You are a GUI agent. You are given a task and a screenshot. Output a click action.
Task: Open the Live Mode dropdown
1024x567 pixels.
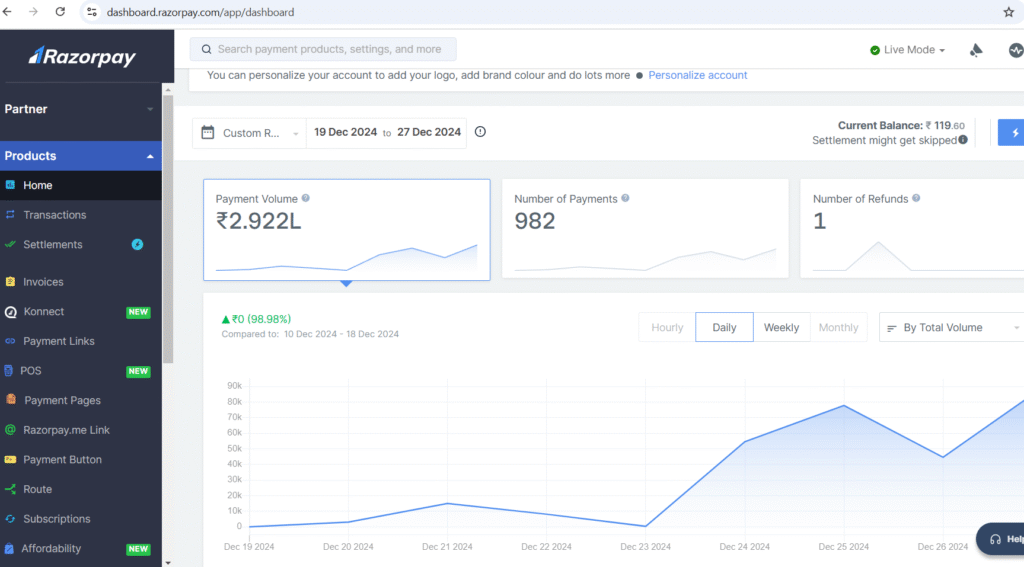click(908, 50)
